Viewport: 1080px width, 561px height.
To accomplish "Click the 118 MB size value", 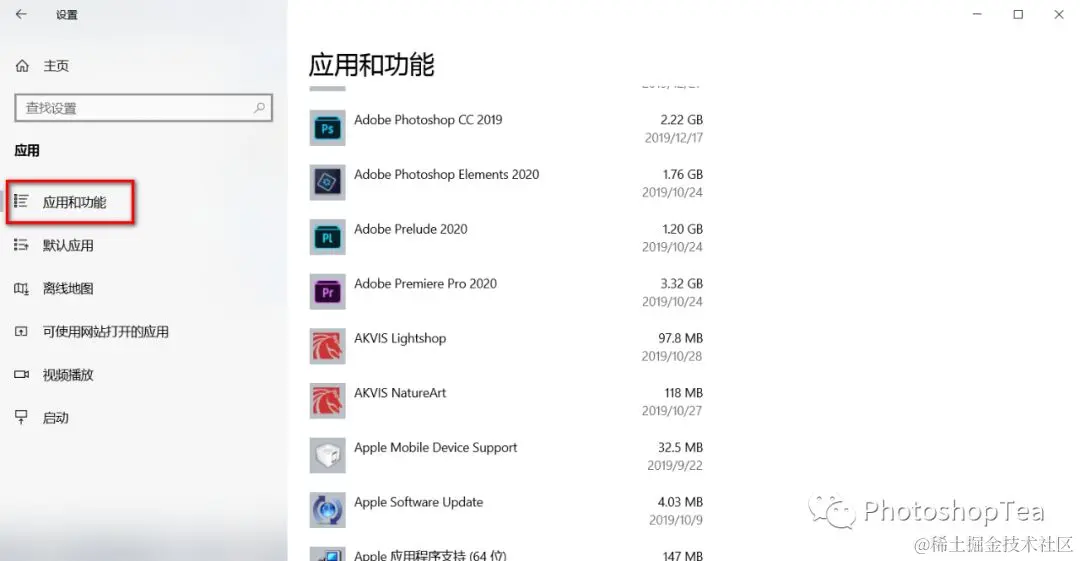I will pos(683,393).
